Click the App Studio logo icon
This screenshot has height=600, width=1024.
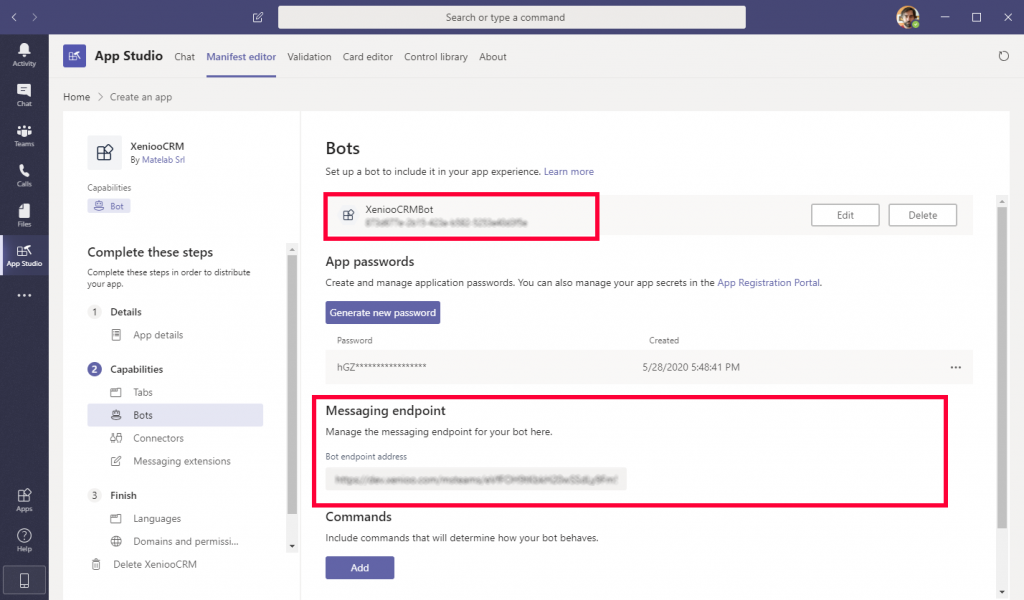74,56
